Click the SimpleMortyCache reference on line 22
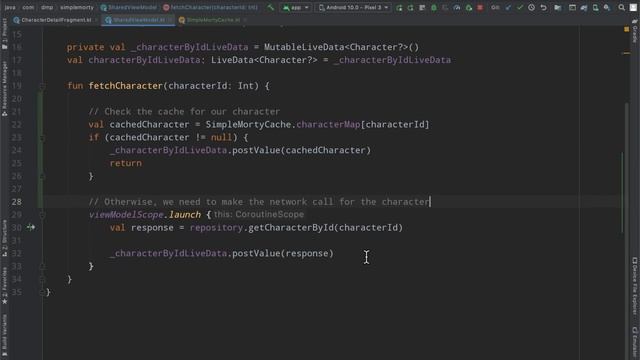Image resolution: width=640 pixels, height=360 pixels. pos(248,124)
